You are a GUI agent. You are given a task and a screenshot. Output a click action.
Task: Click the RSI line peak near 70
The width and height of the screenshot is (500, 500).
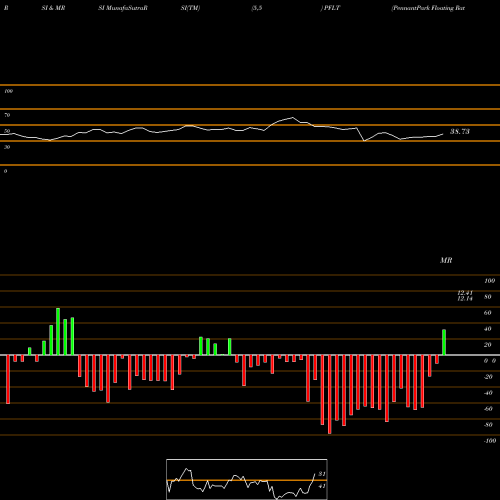click(x=293, y=117)
